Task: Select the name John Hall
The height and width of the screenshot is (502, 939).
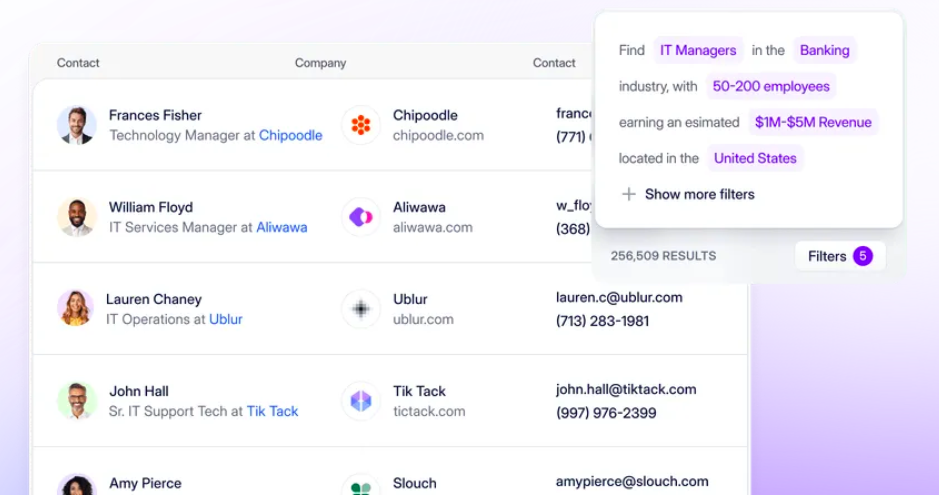Action: point(139,391)
